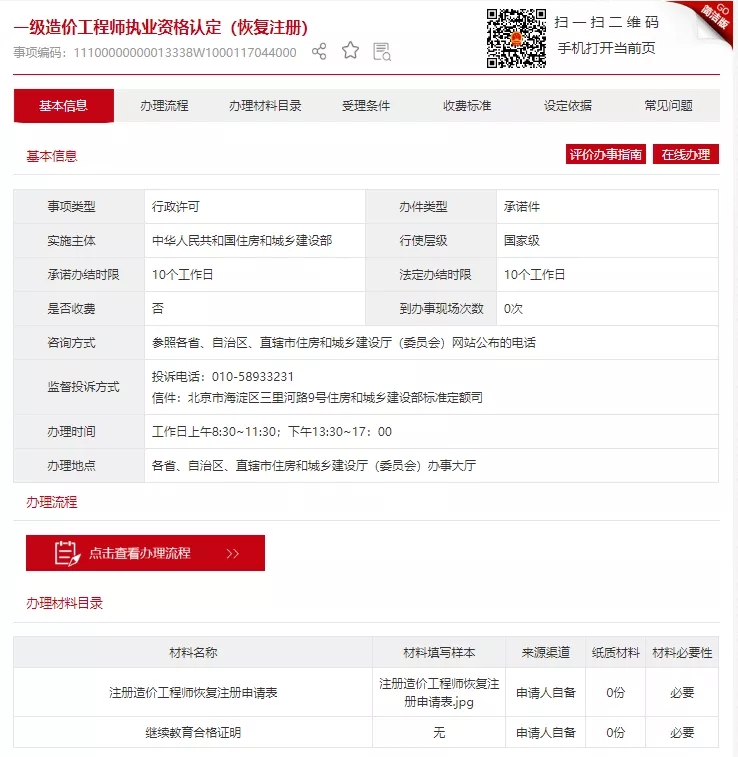Click the double chevron arrow on process button

coord(233,553)
